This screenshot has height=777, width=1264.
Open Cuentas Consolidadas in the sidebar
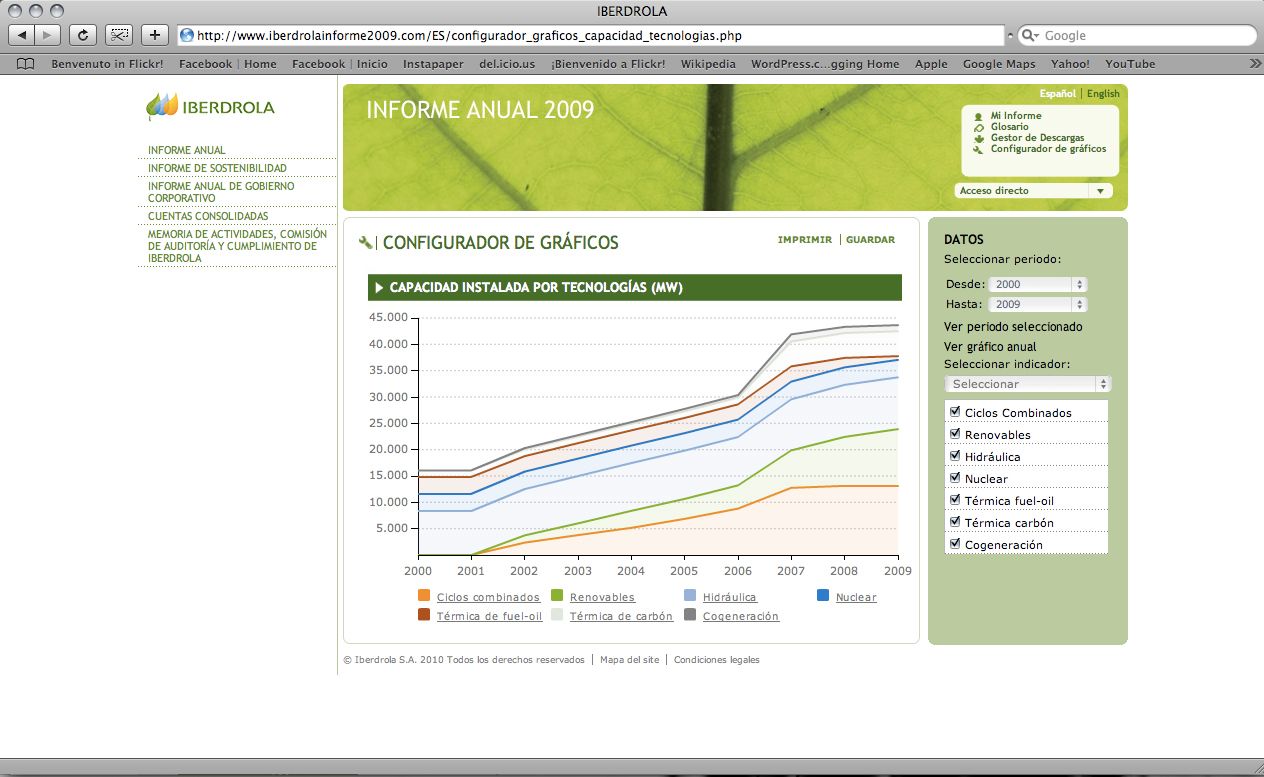[x=208, y=216]
